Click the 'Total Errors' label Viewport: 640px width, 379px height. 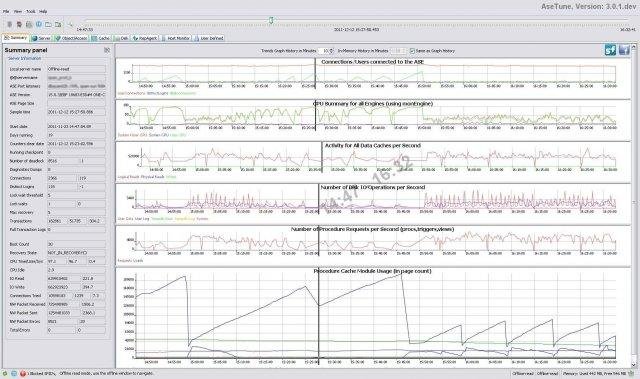20,330
